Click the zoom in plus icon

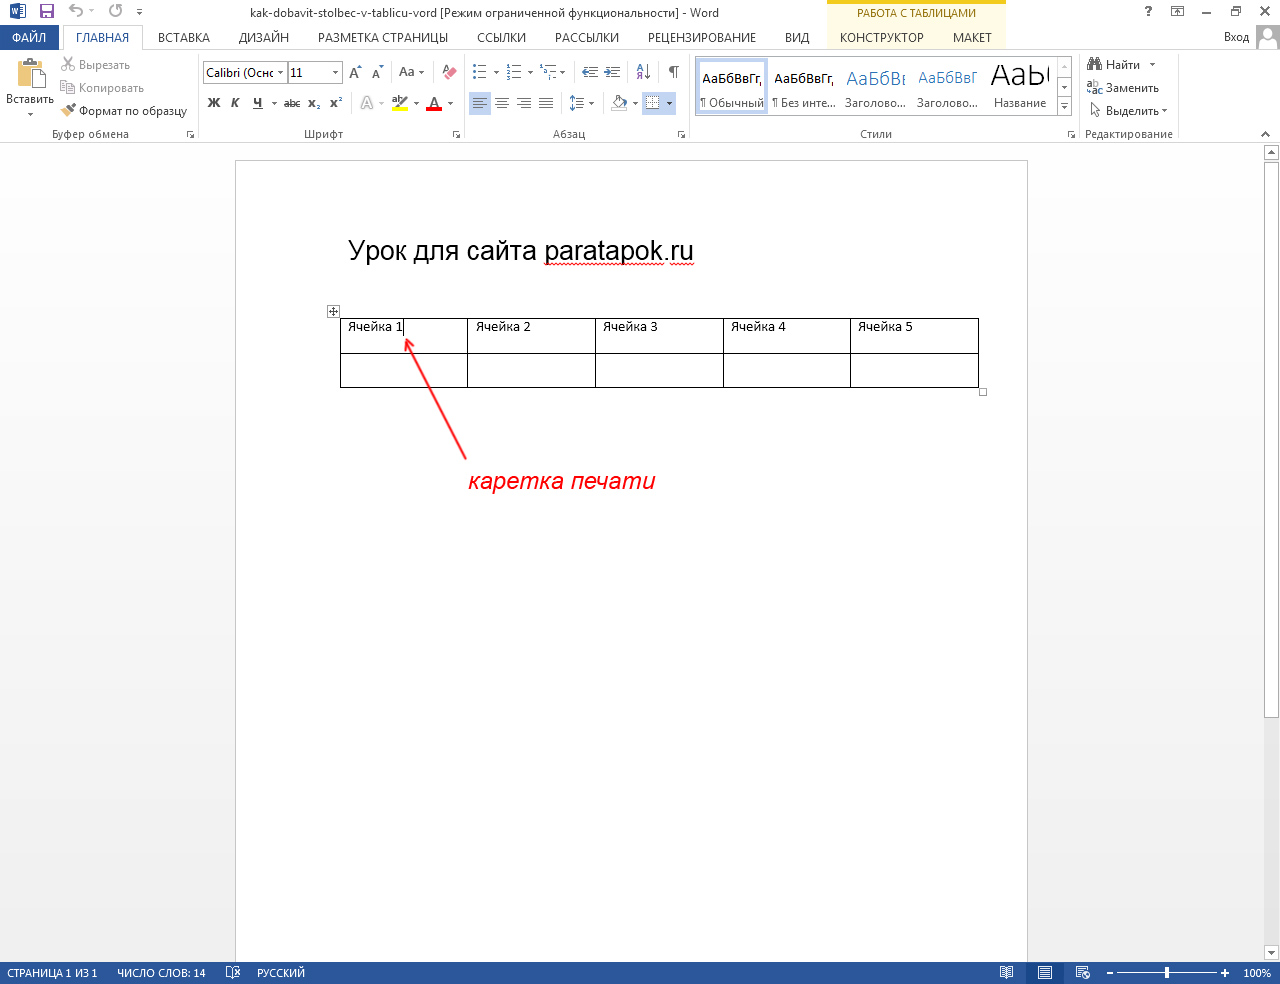1225,973
